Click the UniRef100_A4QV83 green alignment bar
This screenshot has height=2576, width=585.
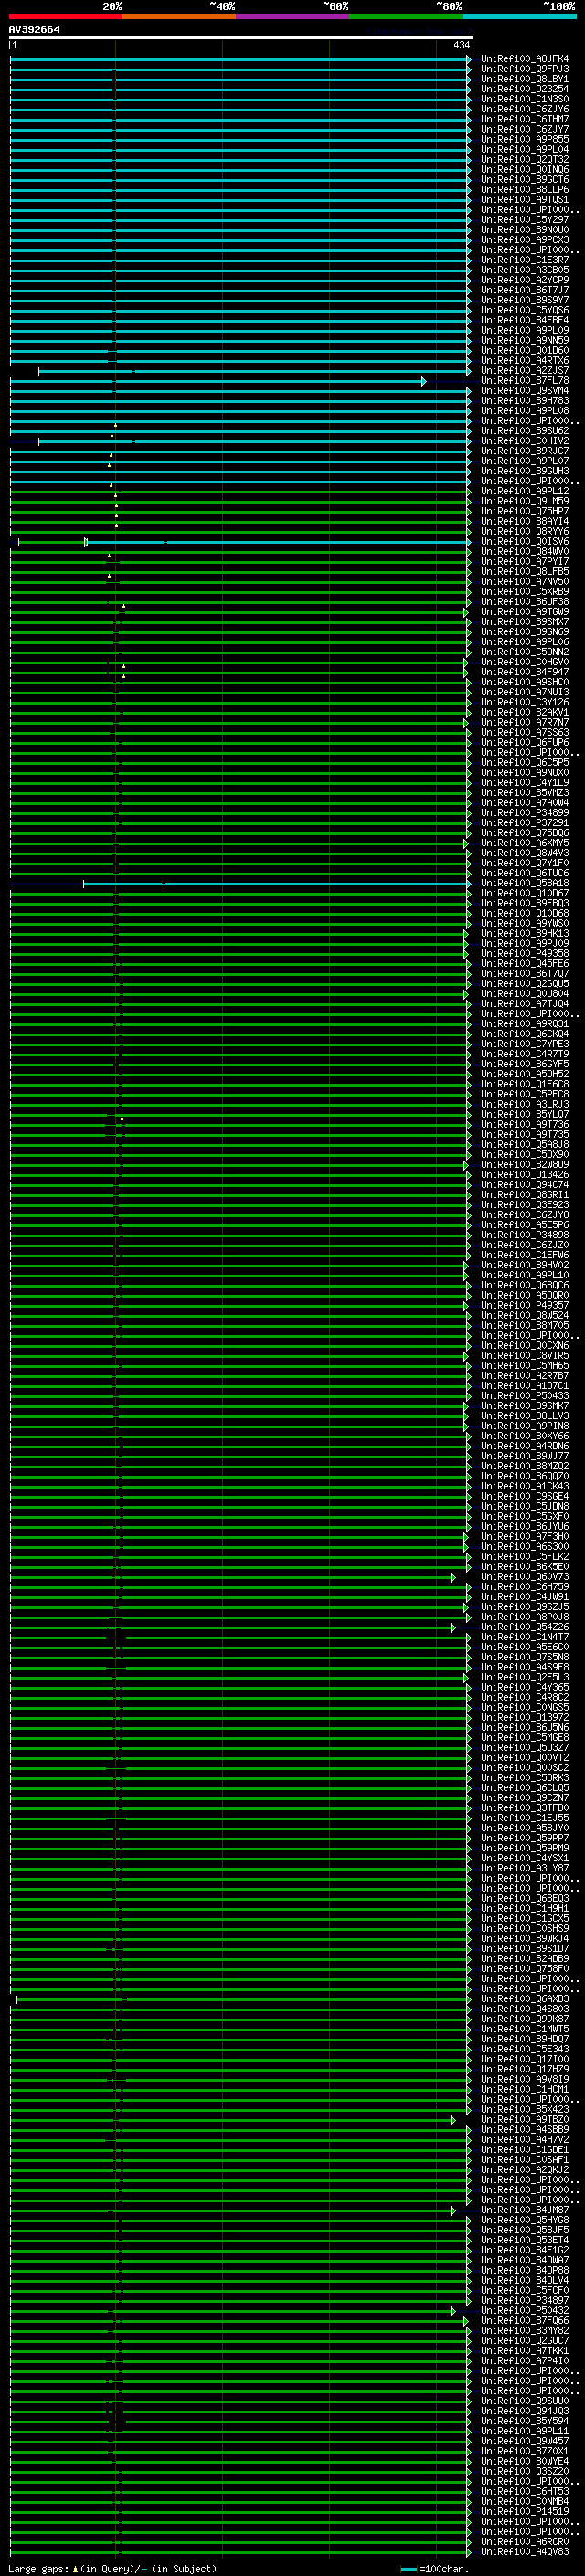[x=240, y=2553]
